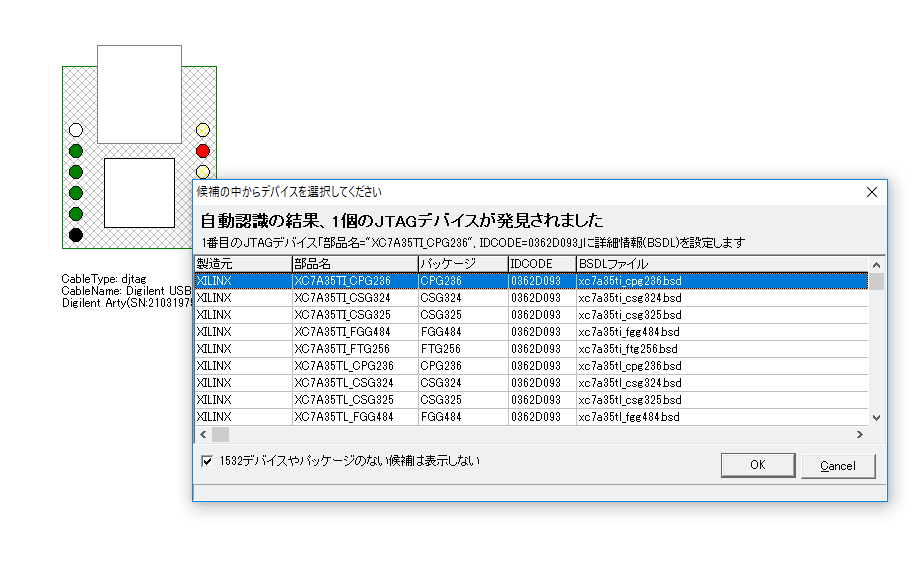Viewport: 921px width, 562px height.
Task: Sort by the 部品名 column header
Action: click(354, 263)
